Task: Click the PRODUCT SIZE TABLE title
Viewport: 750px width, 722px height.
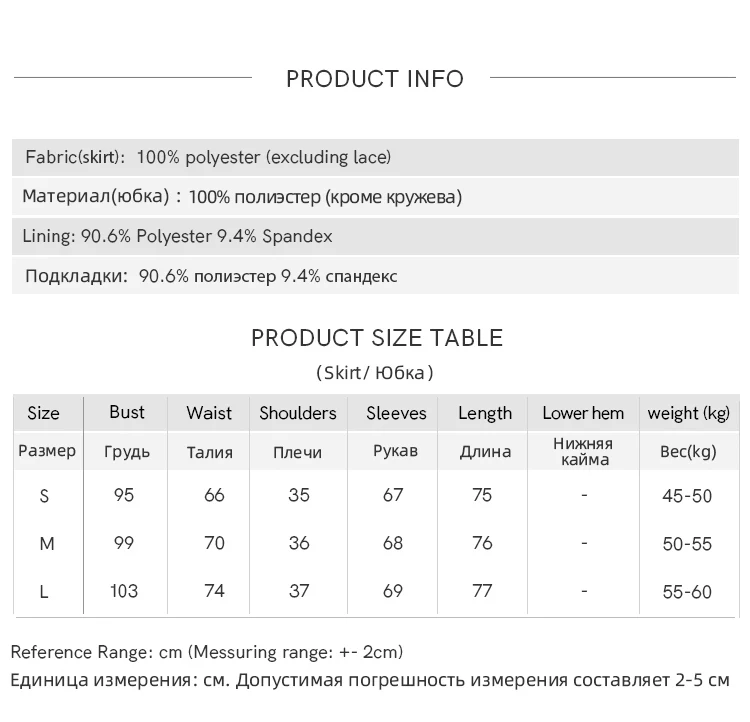Action: 376,338
